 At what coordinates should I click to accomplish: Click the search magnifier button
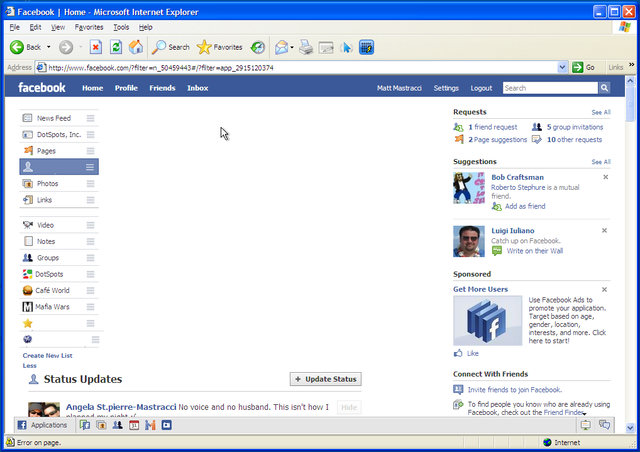tap(604, 88)
